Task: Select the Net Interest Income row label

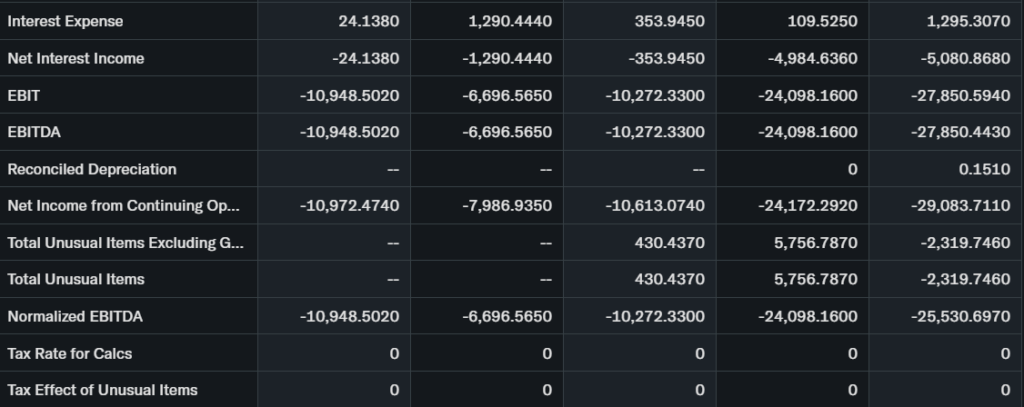Action: pyautogui.click(x=75, y=58)
